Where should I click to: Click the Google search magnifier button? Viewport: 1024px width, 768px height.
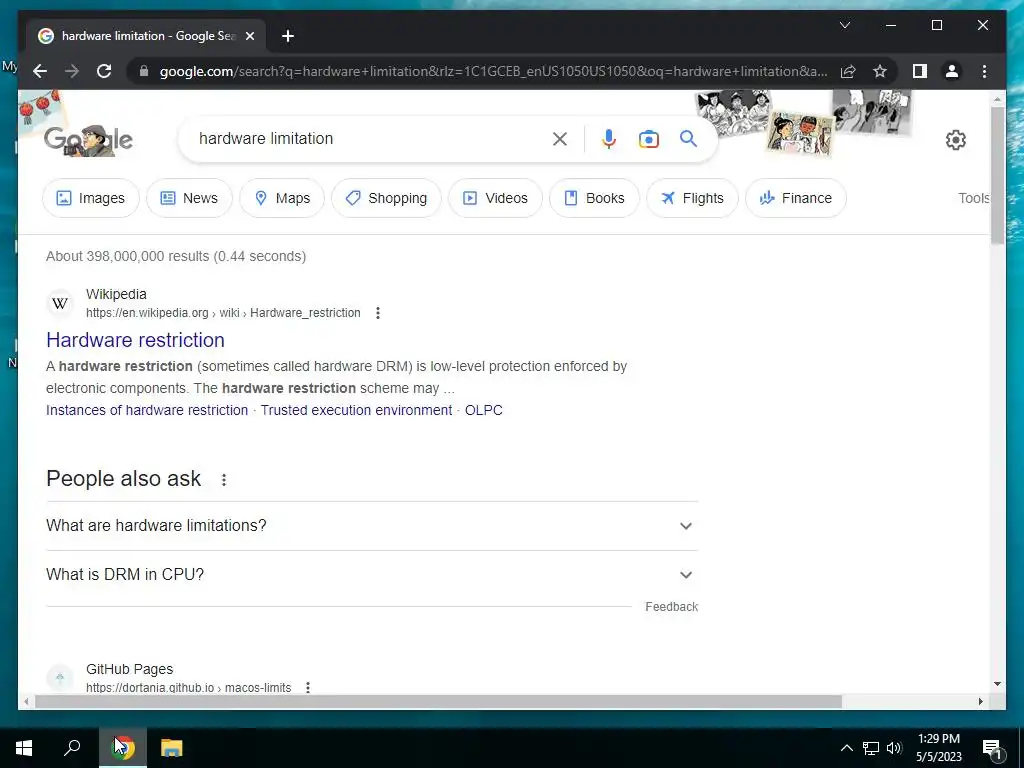(x=688, y=138)
